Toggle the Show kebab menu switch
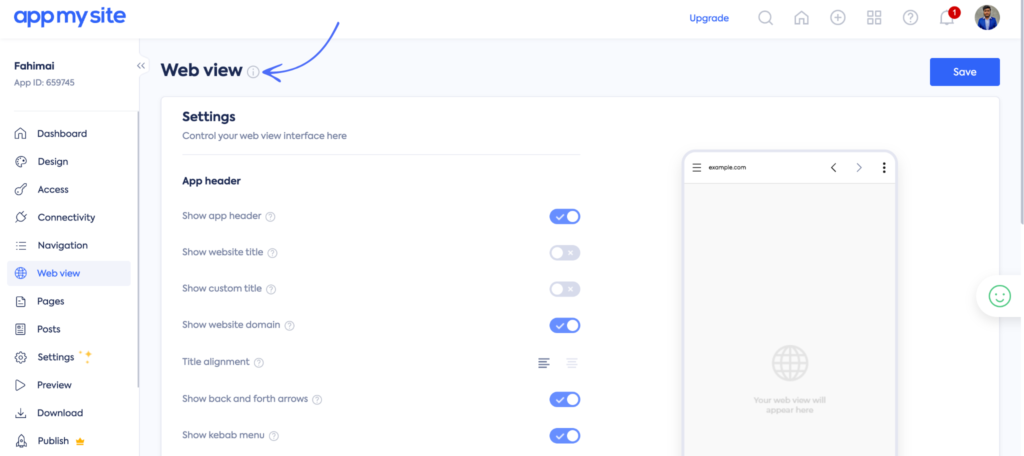Viewport: 1024px width, 456px height. click(x=565, y=436)
